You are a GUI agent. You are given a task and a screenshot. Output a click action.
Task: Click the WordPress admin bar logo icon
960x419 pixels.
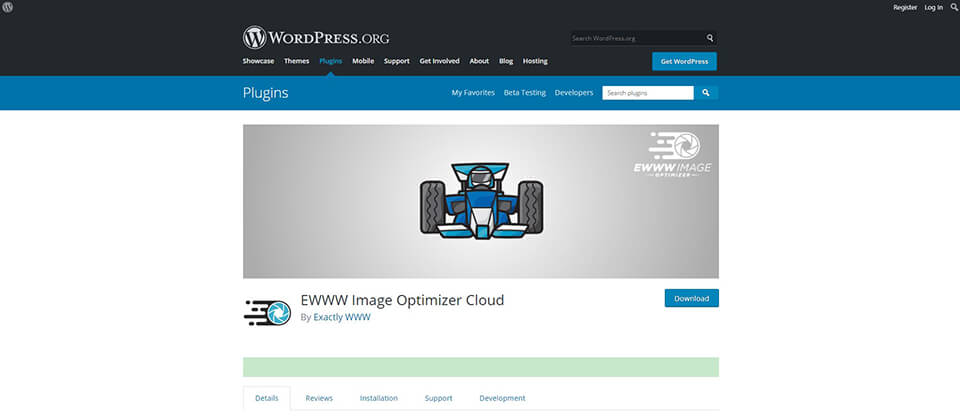(7, 7)
